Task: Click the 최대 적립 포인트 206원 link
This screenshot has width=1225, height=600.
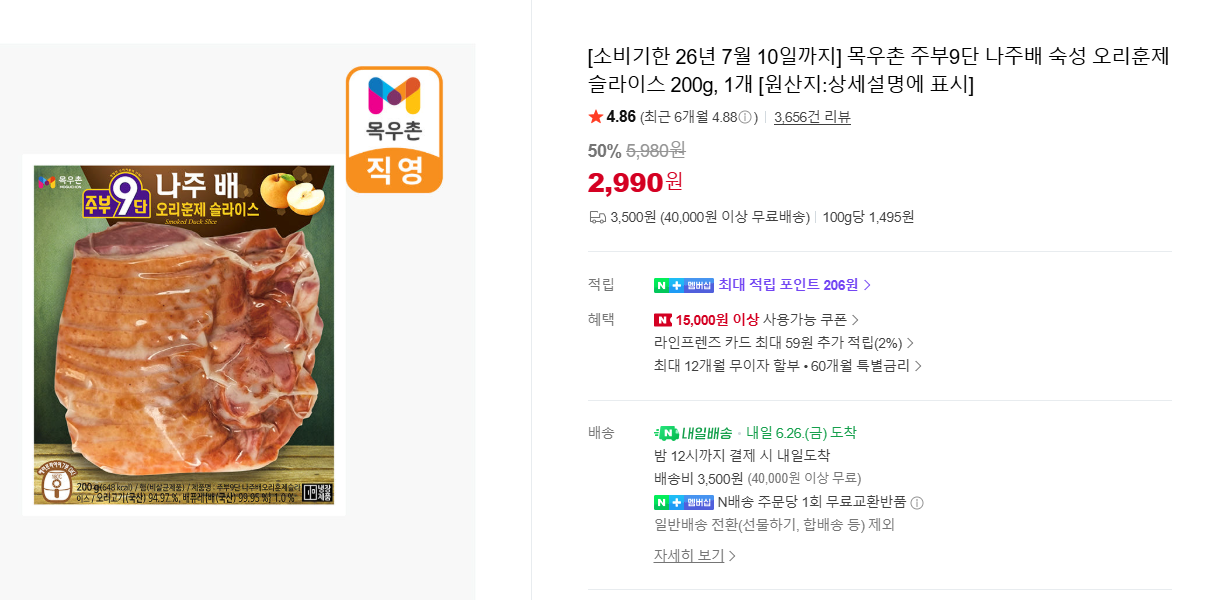Action: (788, 285)
